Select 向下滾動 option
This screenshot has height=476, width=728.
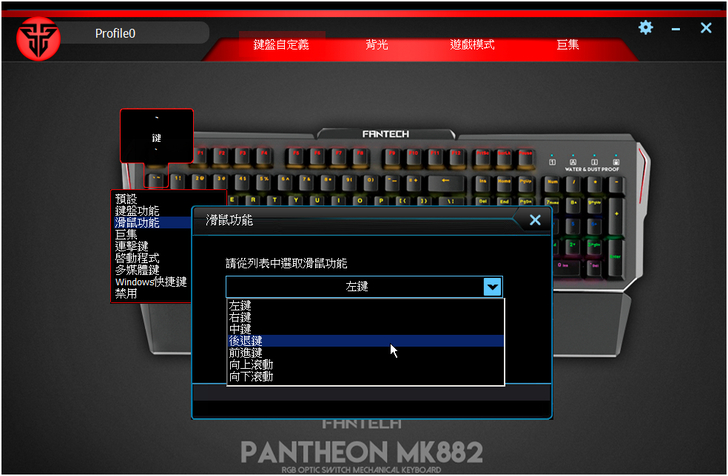pyautogui.click(x=251, y=377)
